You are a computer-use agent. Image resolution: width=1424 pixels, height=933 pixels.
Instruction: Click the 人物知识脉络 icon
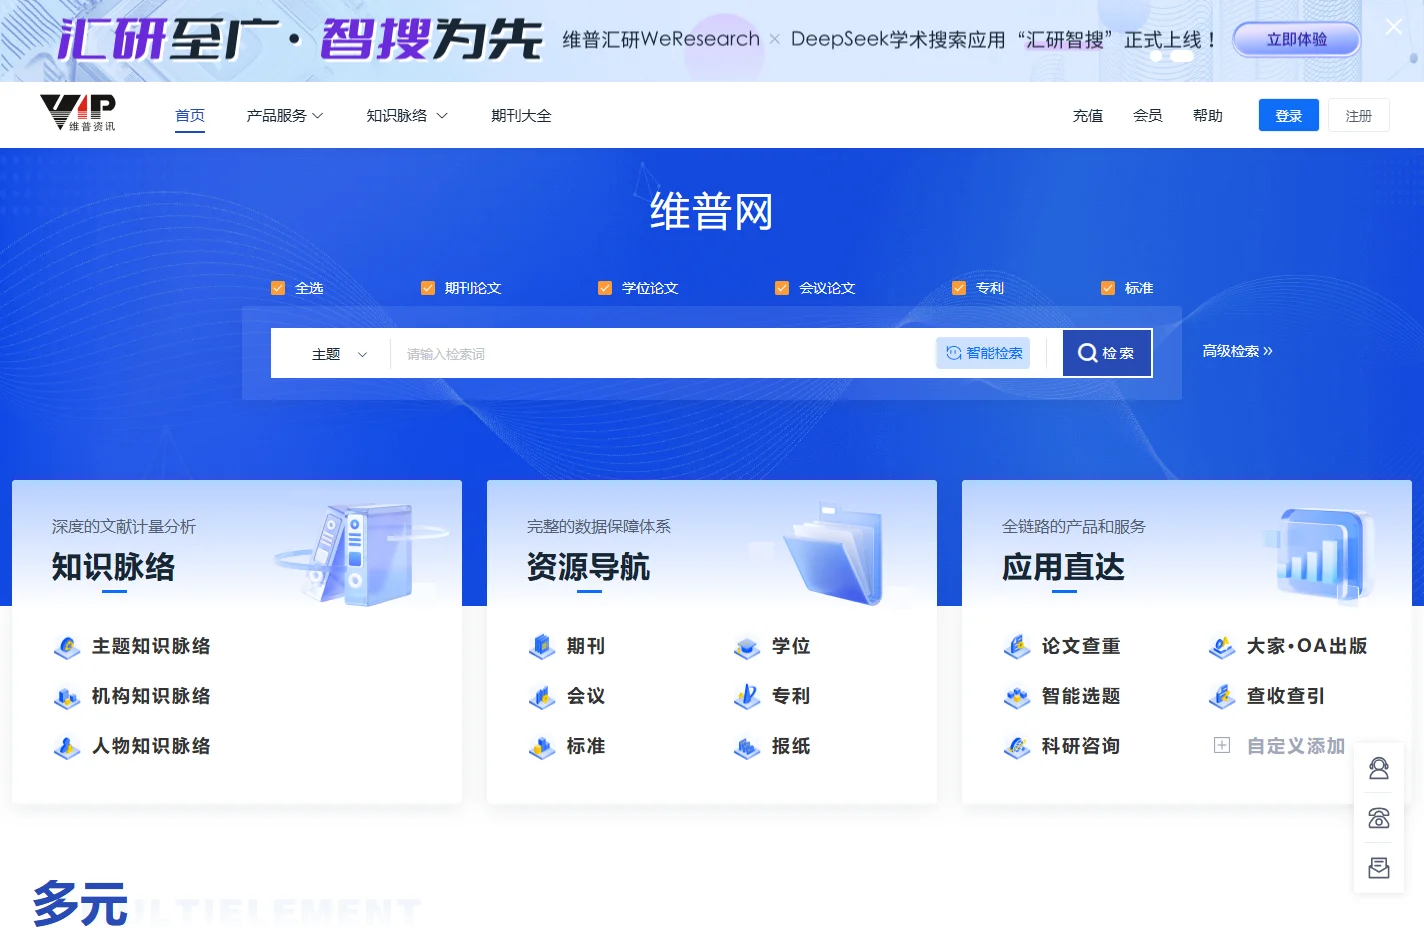coord(67,747)
